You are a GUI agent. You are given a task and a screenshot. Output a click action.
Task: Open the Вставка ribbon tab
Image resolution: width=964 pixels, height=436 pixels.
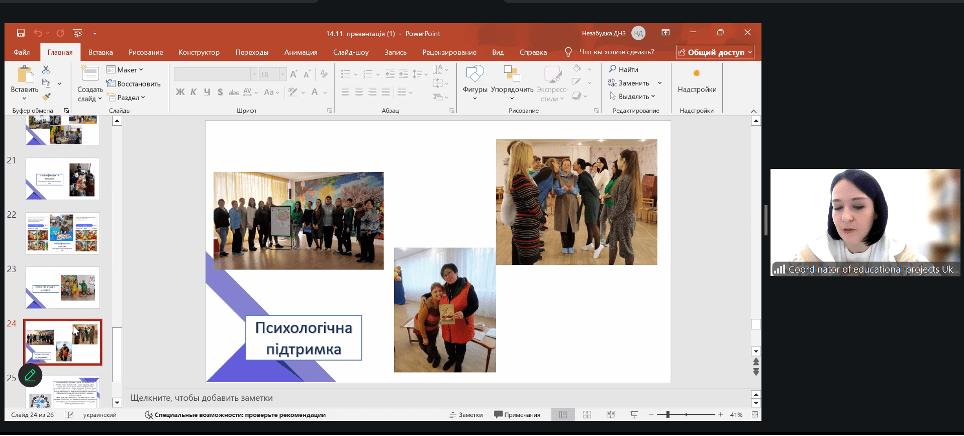(x=100, y=52)
